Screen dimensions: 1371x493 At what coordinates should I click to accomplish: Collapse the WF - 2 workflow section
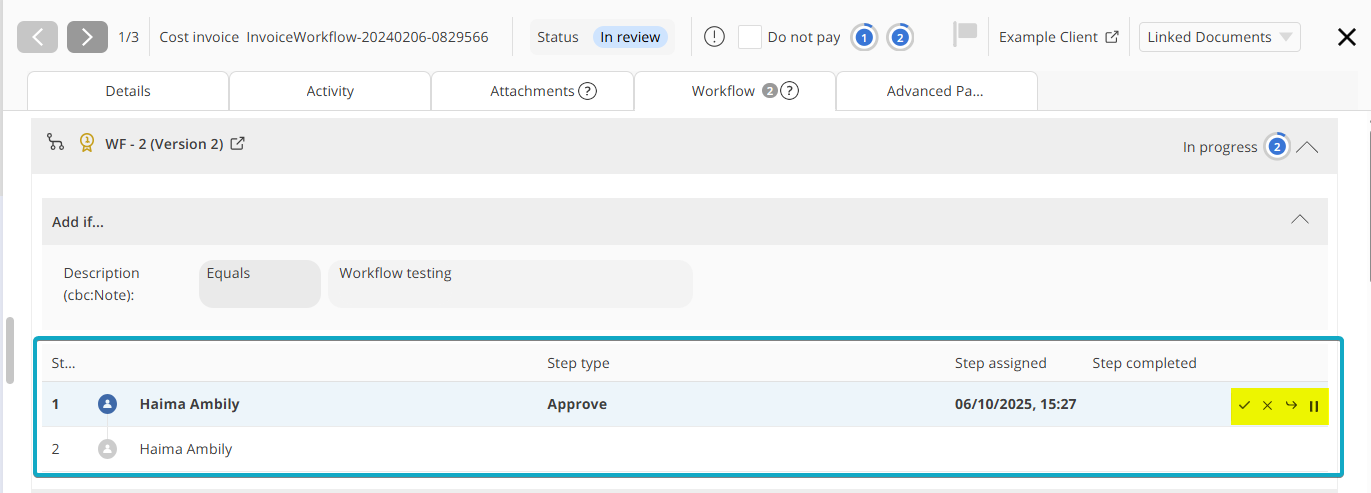point(1307,147)
